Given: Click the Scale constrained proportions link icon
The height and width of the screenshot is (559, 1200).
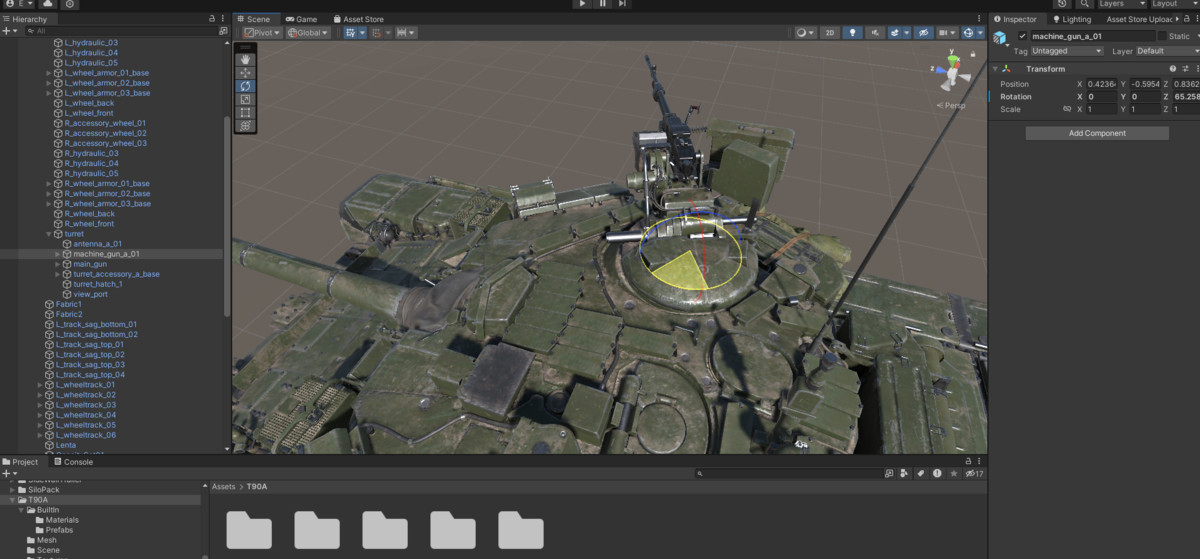Looking at the screenshot, I should [1066, 109].
